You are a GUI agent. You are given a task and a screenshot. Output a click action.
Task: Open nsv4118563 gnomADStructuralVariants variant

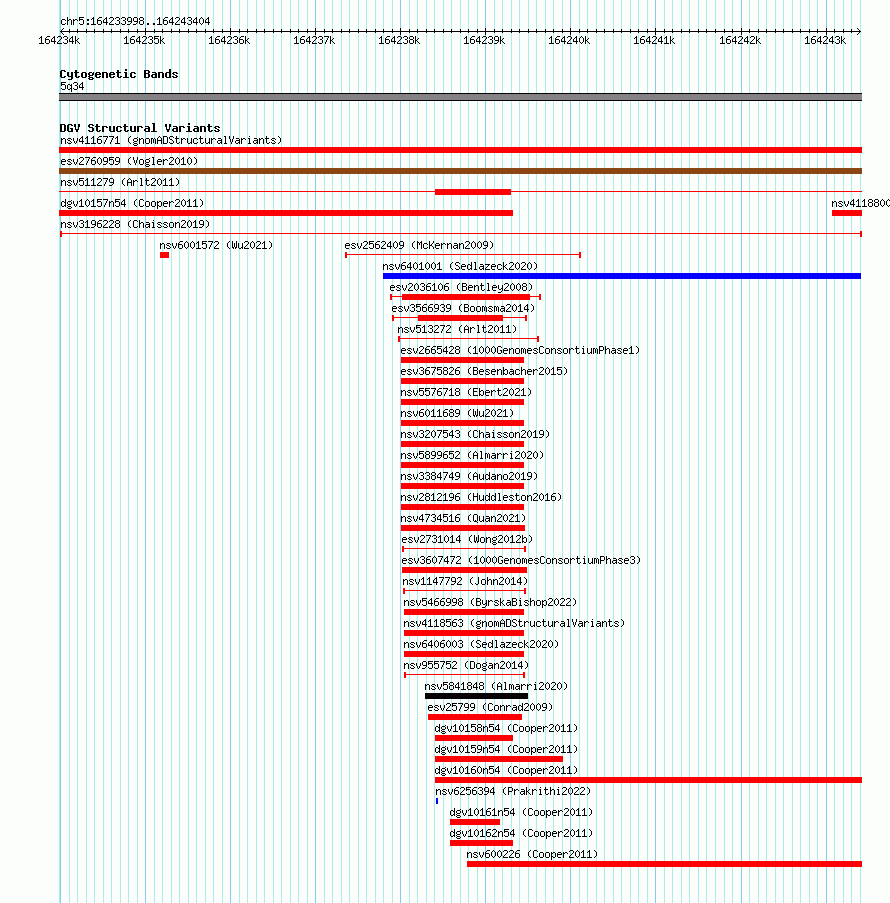[x=514, y=624]
